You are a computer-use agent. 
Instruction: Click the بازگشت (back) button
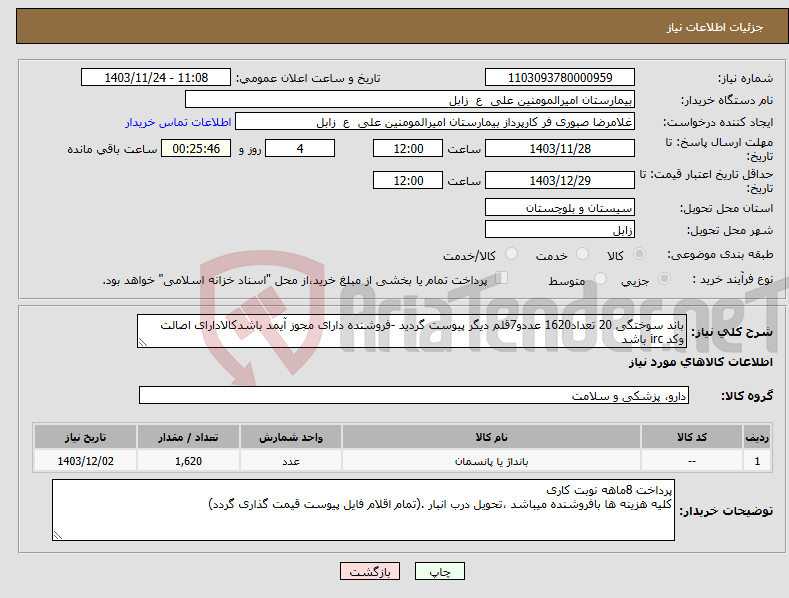370,571
